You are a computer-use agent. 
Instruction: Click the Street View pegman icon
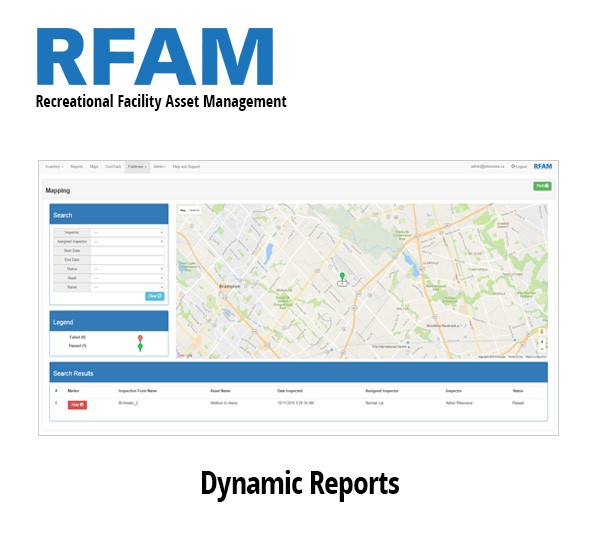[542, 330]
